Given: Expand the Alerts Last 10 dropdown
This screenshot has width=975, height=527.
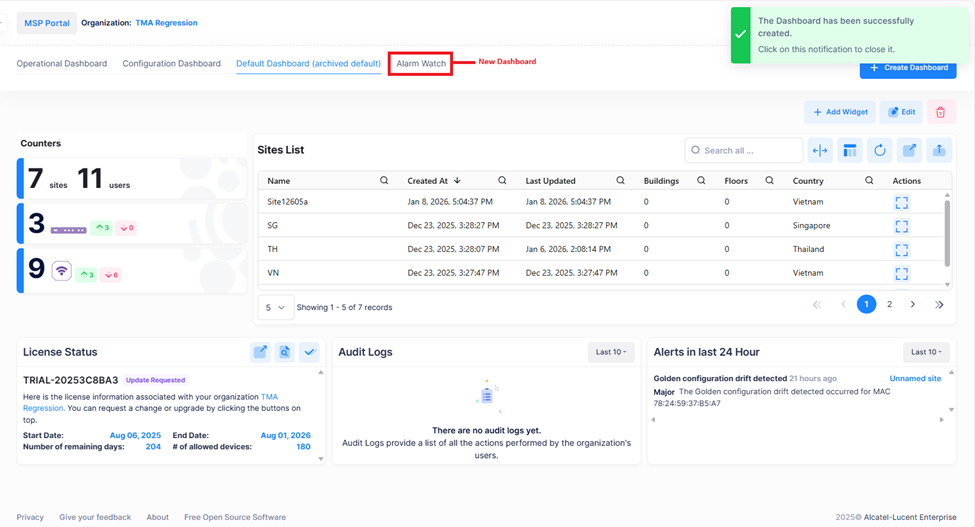Looking at the screenshot, I should [x=925, y=352].
